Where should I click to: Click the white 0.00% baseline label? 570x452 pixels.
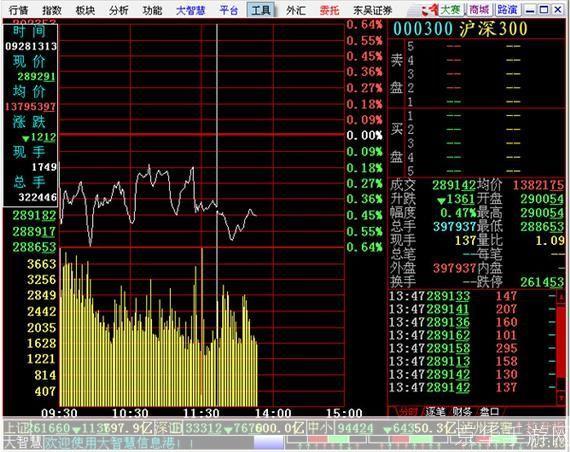[364, 136]
